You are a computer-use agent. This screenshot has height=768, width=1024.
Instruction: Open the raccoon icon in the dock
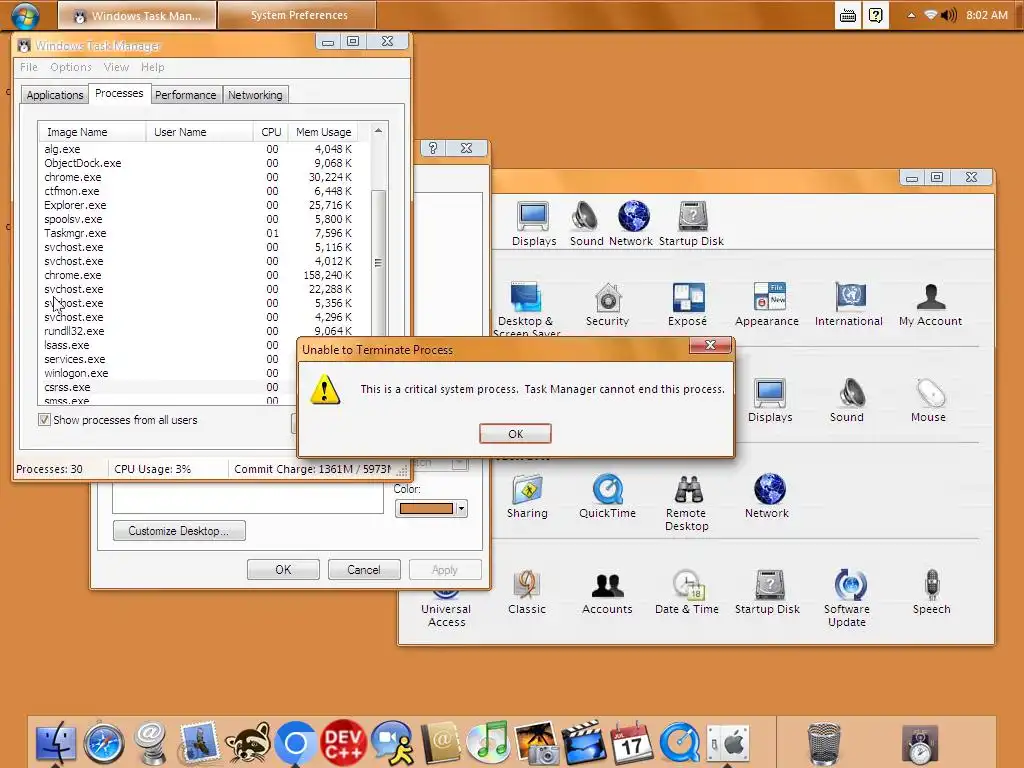point(248,743)
